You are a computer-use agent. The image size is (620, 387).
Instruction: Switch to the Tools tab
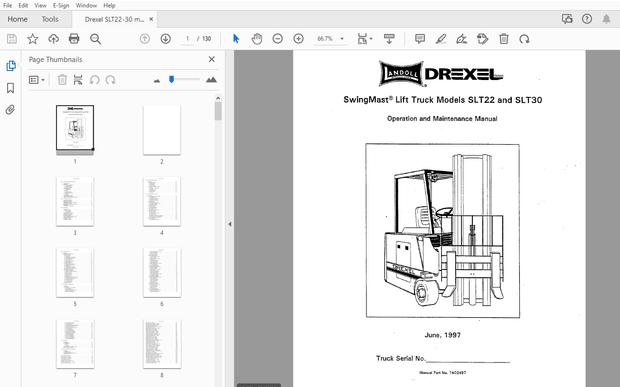[x=50, y=19]
